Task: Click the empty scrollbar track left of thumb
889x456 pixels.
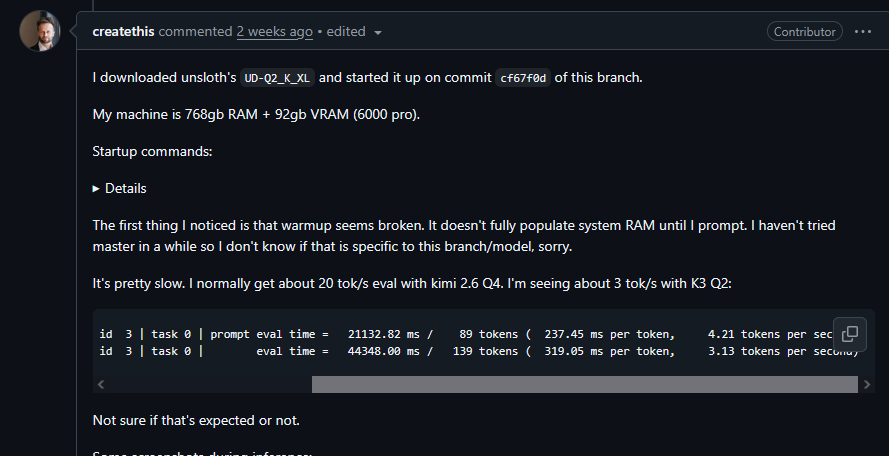Action: coord(210,385)
